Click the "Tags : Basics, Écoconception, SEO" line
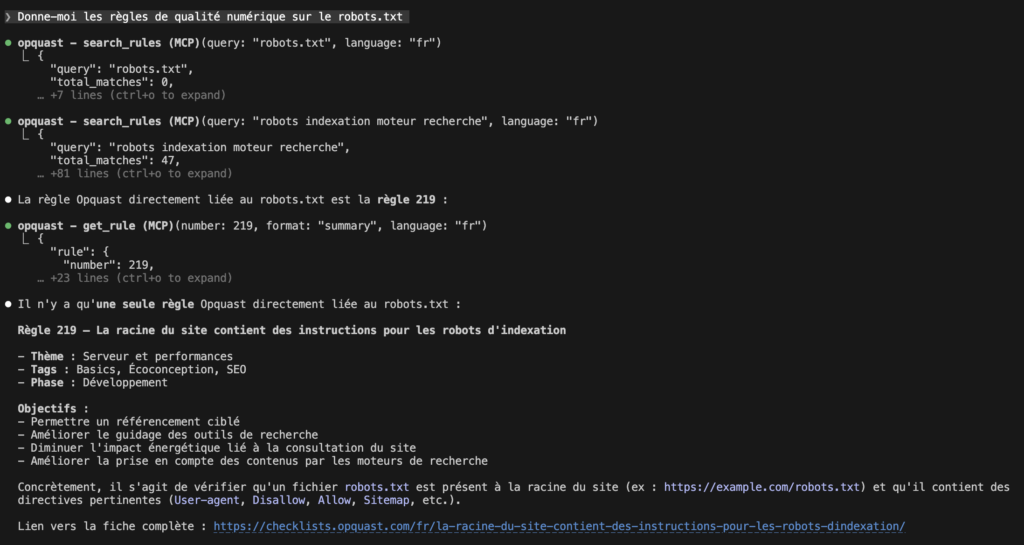This screenshot has height=545, width=1024. pos(131,369)
